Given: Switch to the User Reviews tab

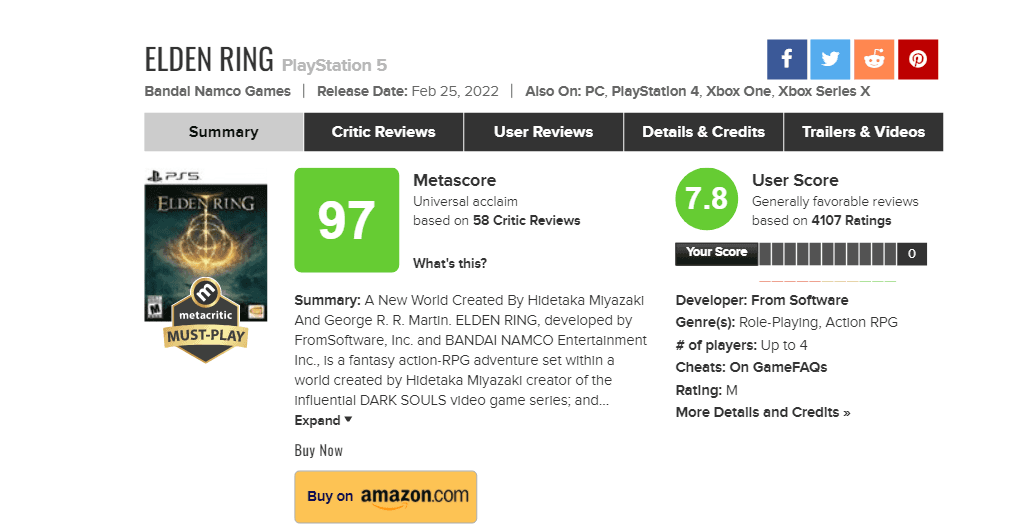Looking at the screenshot, I should click(543, 132).
